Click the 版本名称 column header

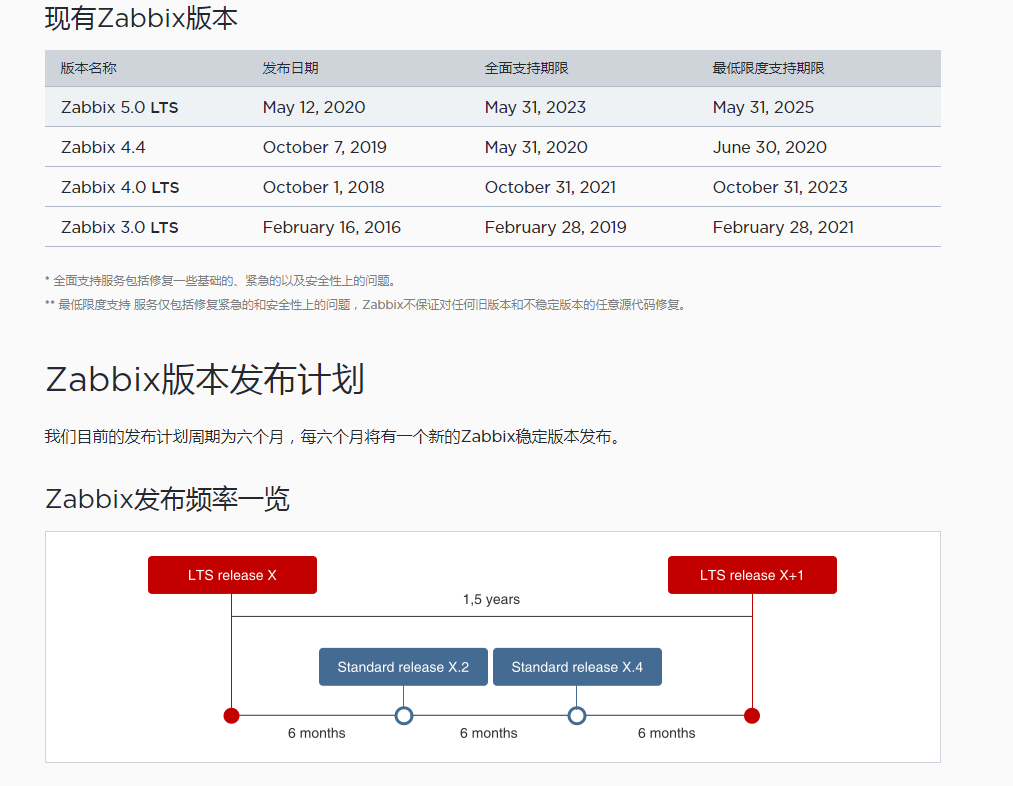point(89,68)
